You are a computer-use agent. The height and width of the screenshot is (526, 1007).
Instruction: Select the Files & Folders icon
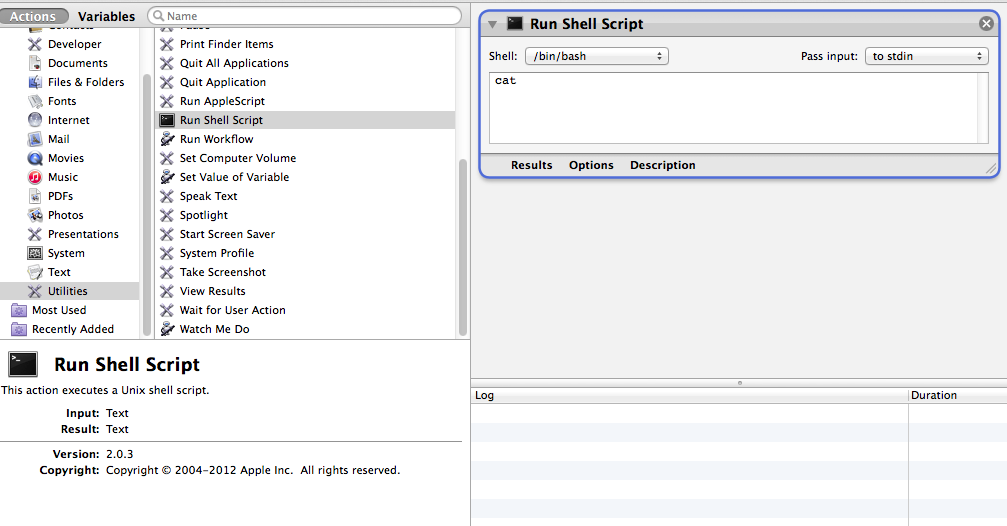point(35,82)
